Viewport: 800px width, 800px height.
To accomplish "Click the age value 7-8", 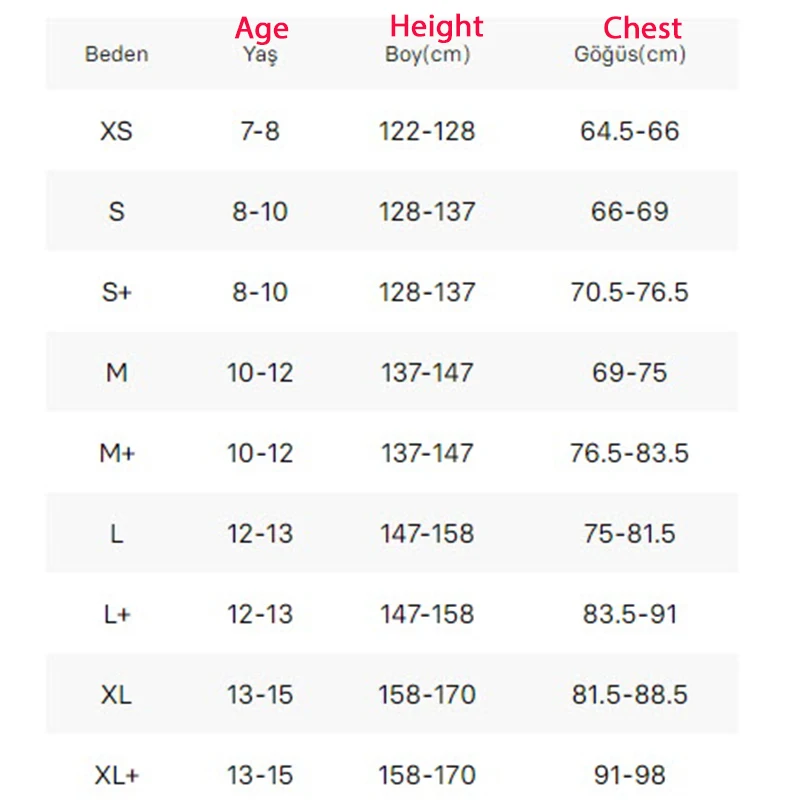I will point(260,131).
